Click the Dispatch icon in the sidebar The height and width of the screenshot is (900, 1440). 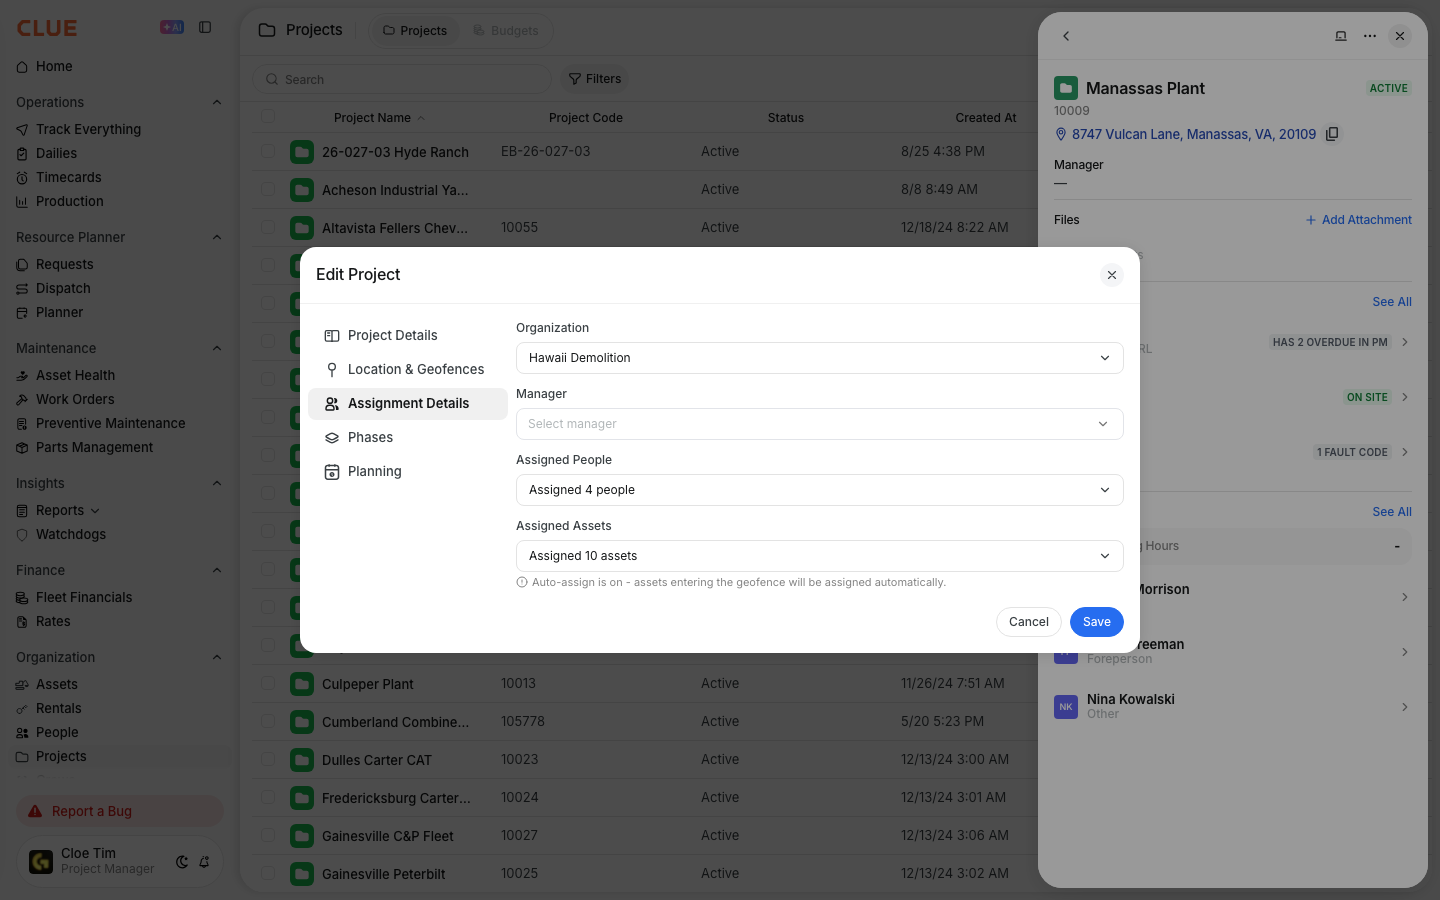point(22,288)
